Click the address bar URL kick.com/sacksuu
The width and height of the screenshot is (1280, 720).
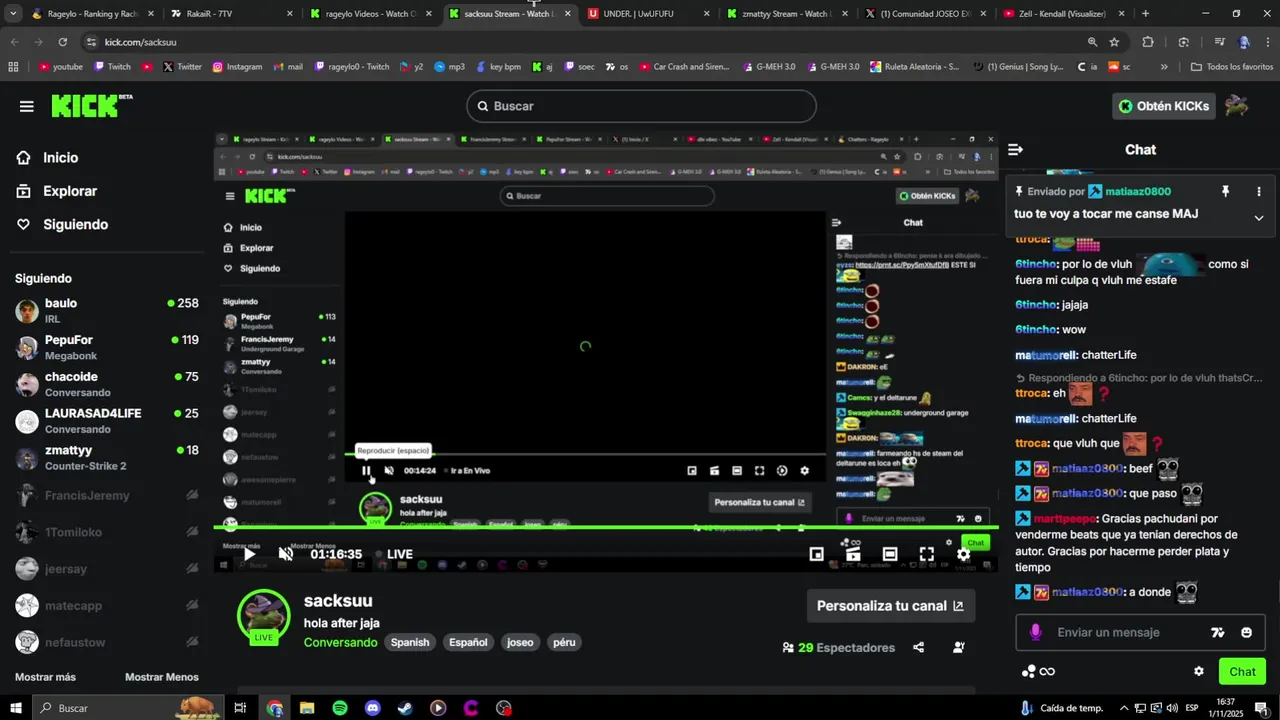point(141,42)
